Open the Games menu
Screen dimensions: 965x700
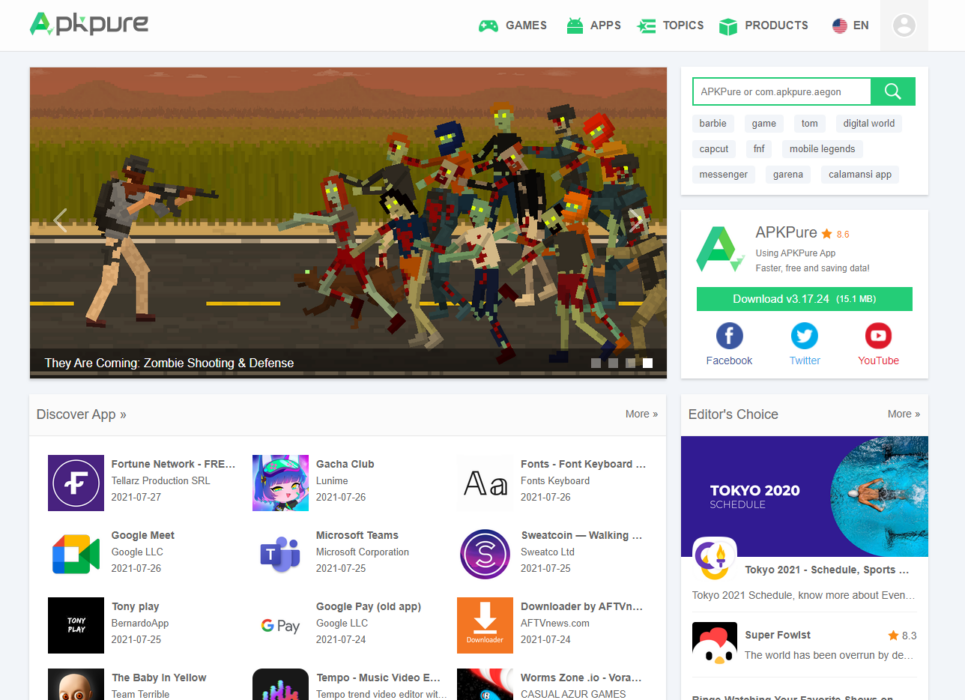(513, 26)
